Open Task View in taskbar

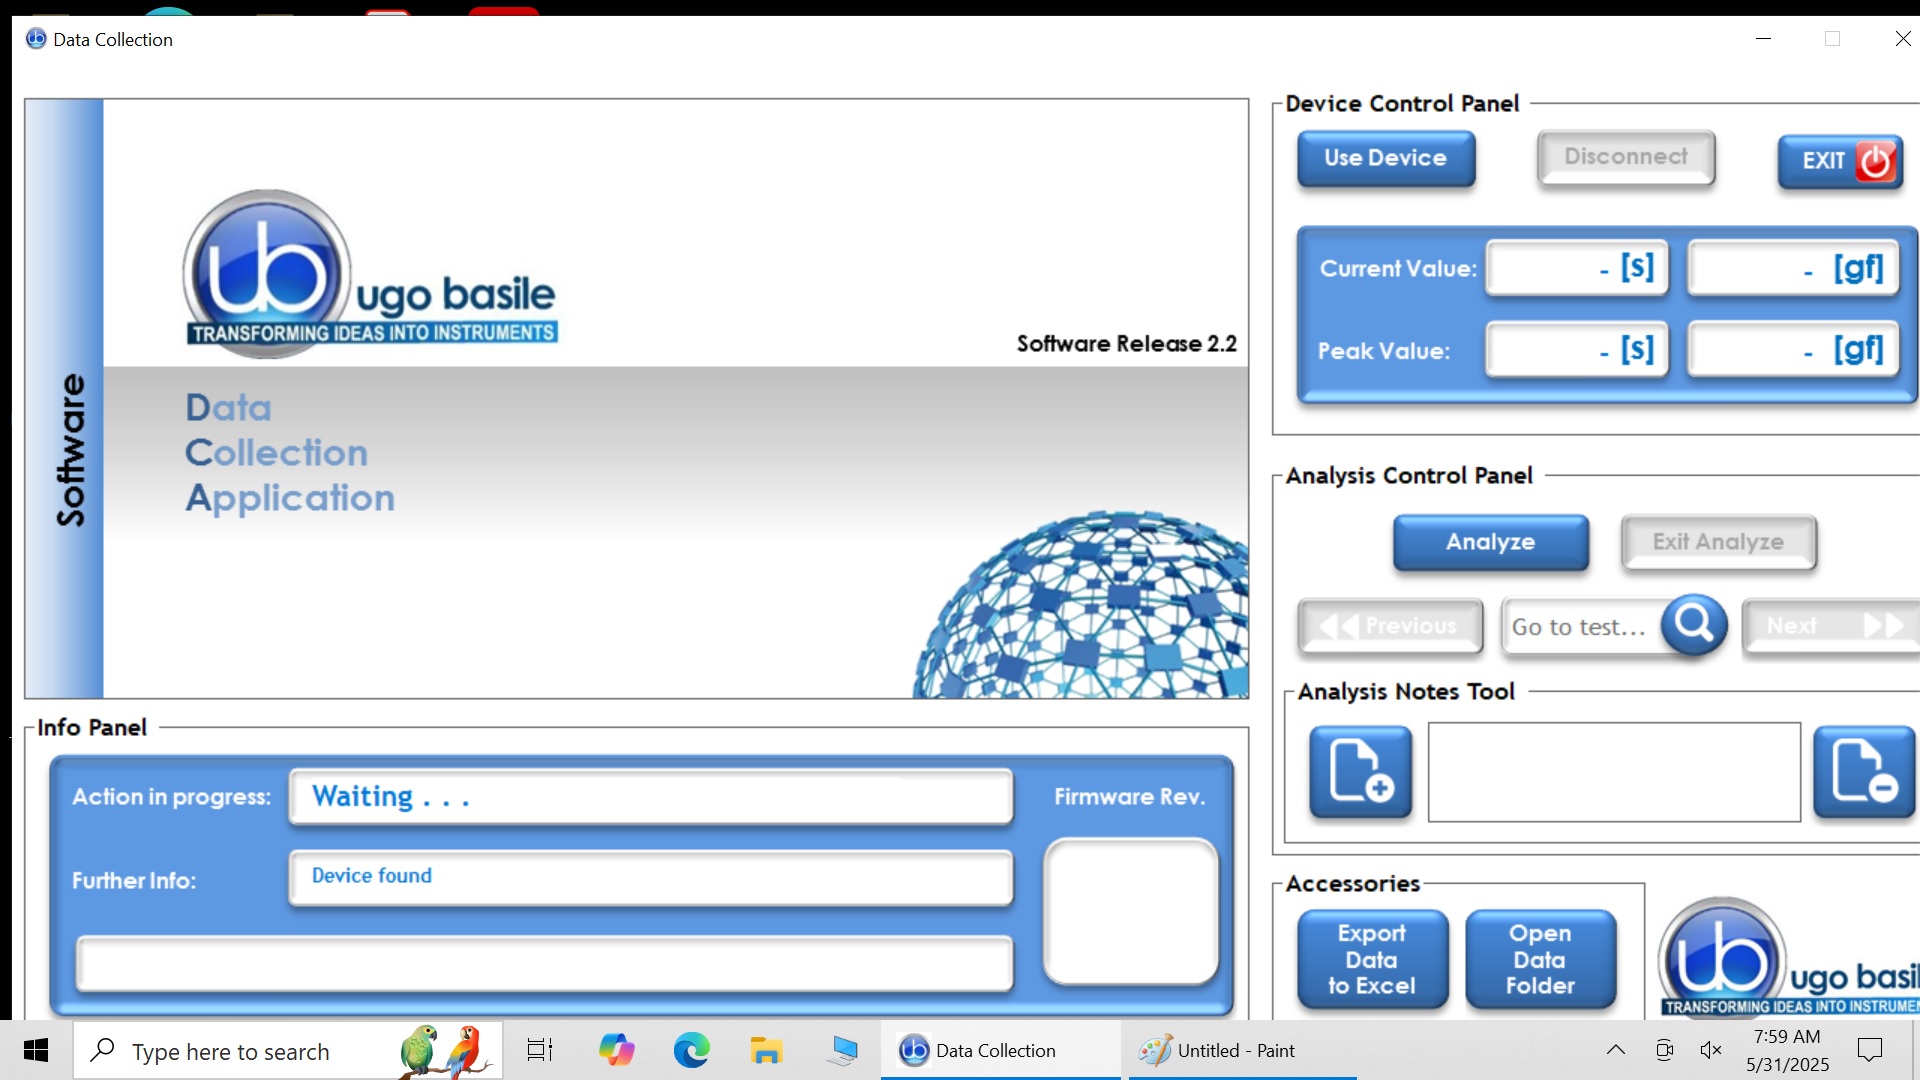(540, 1050)
